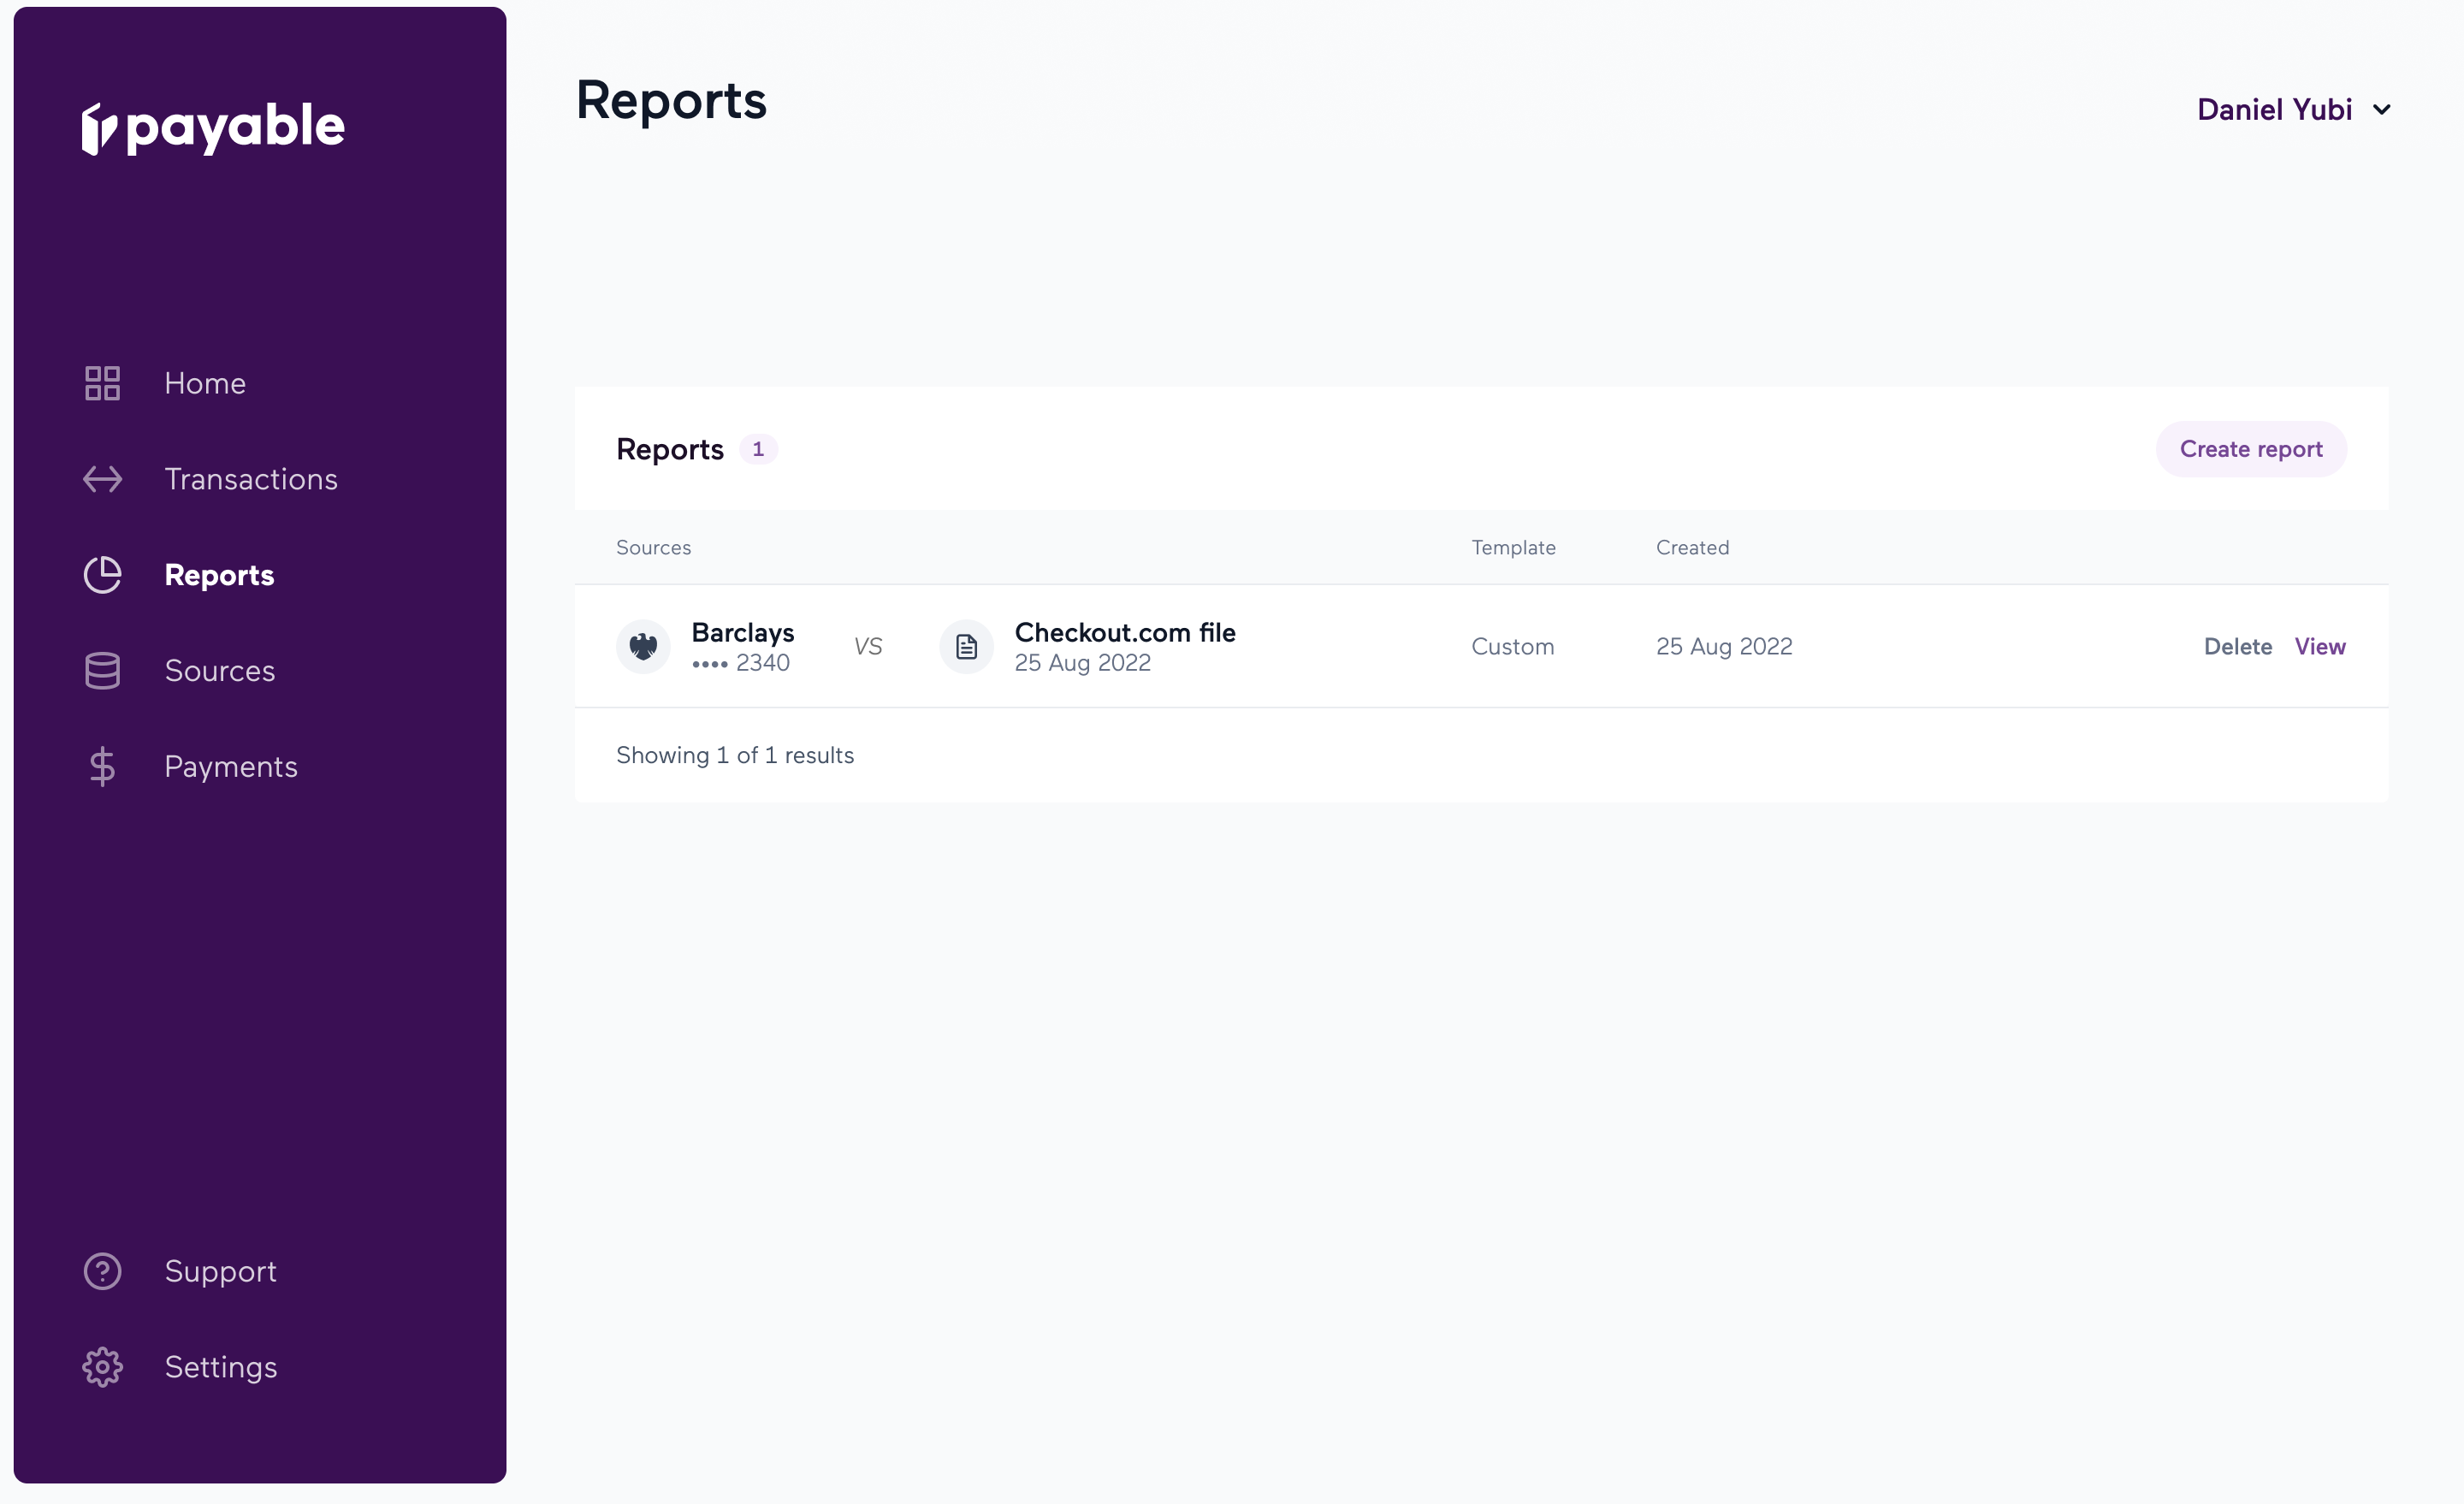Click the Payments dollar icon
This screenshot has height=1504, width=2464.
click(x=102, y=767)
